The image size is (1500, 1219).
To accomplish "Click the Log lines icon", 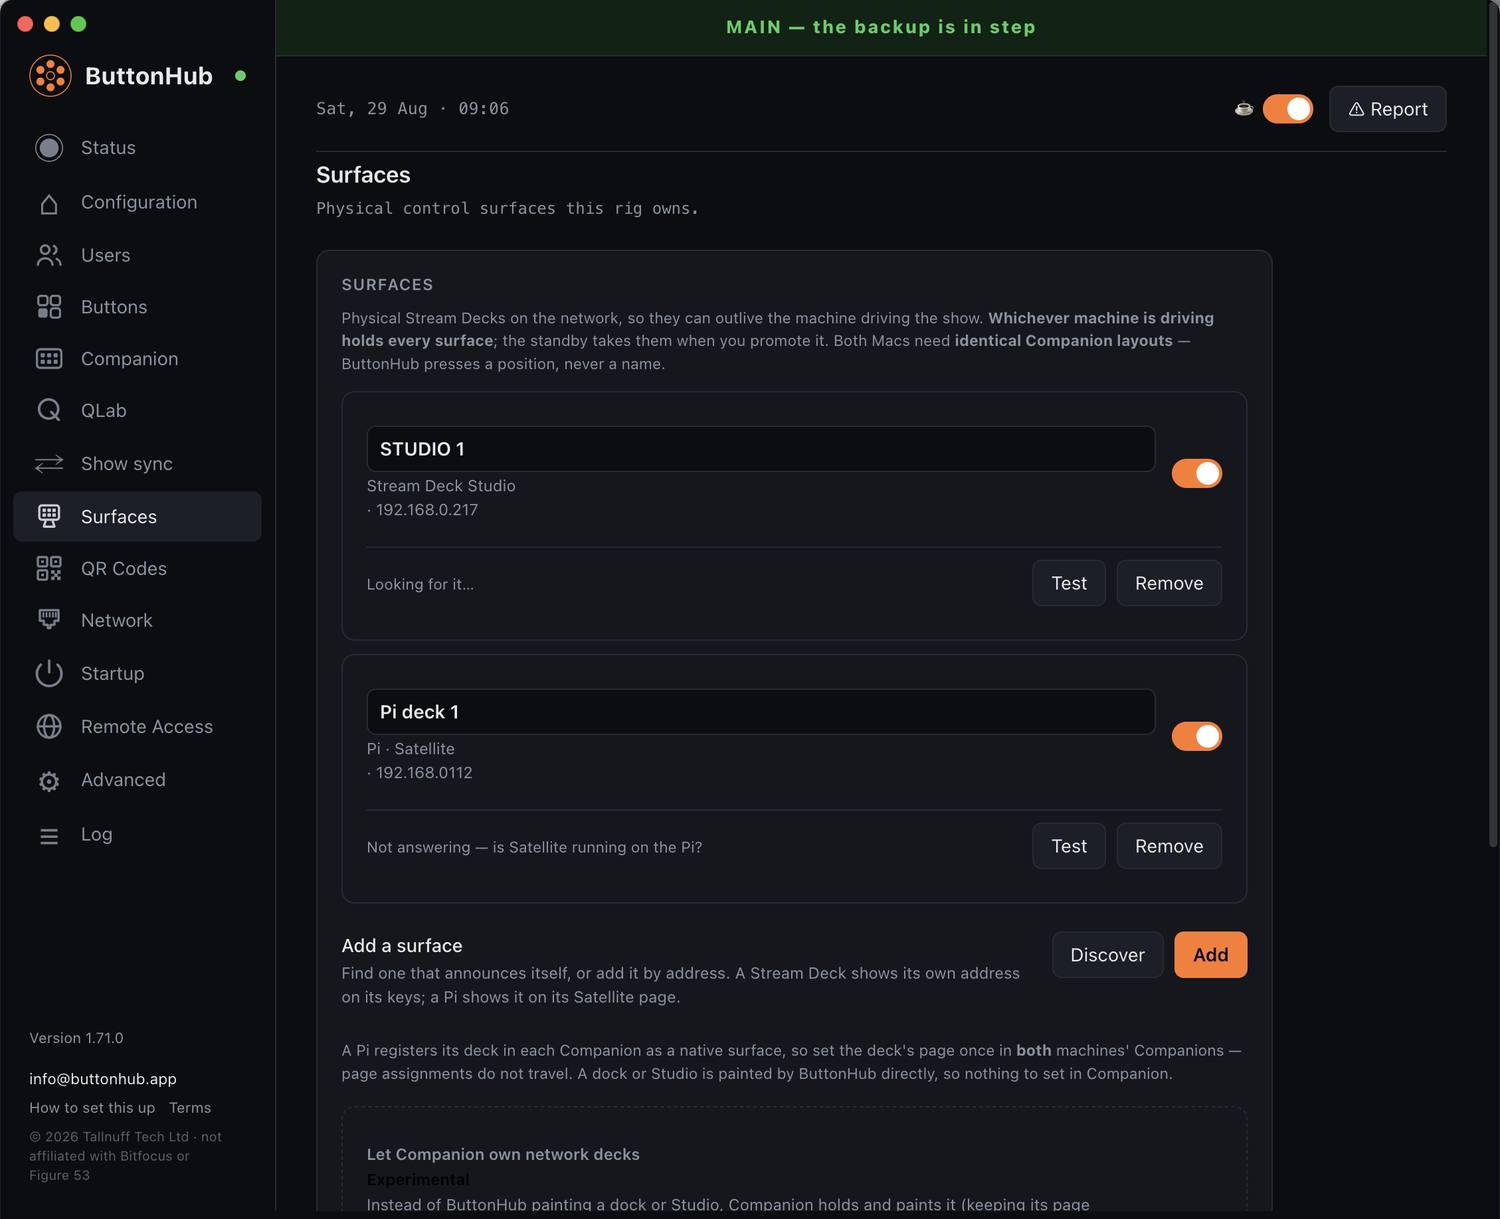I will tap(49, 835).
